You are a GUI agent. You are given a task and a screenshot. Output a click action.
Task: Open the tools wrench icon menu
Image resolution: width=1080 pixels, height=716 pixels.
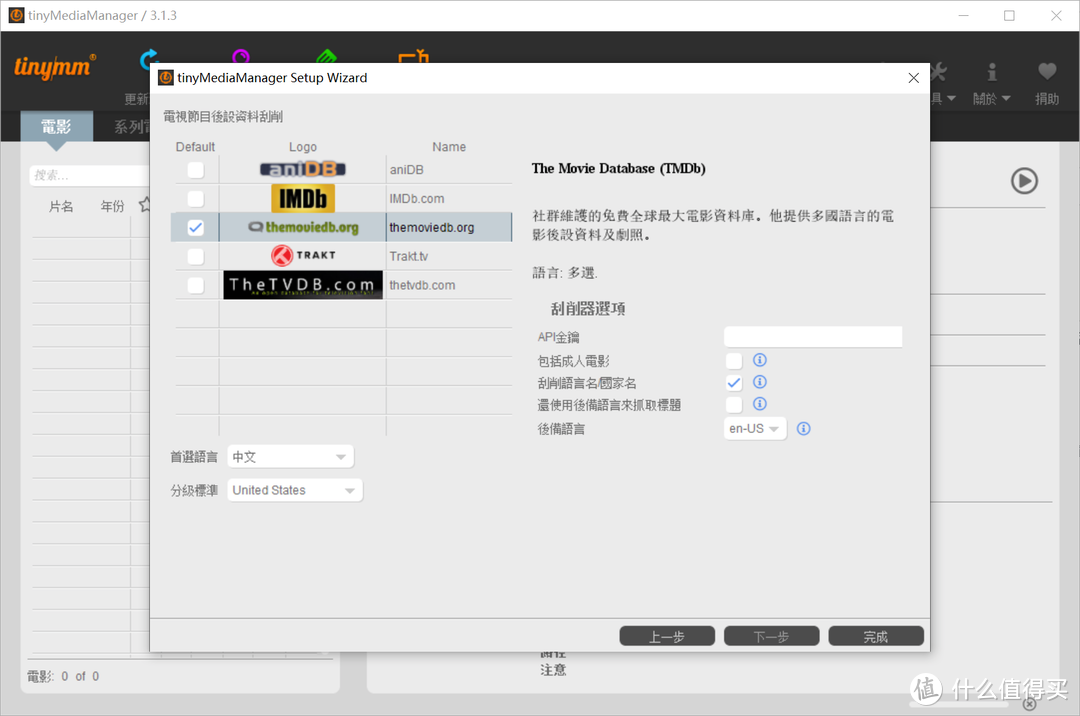[x=938, y=72]
